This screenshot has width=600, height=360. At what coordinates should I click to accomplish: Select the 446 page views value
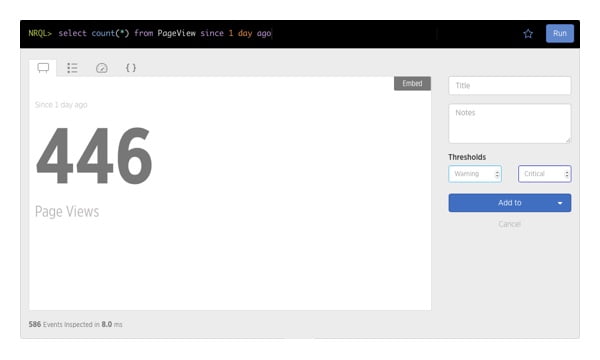94,156
